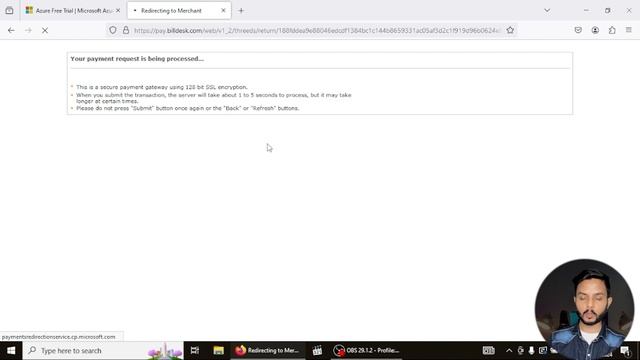Screen dimensions: 640x360
Task: Click 'Your payment request is being processed' heading
Action: pyautogui.click(x=137, y=59)
